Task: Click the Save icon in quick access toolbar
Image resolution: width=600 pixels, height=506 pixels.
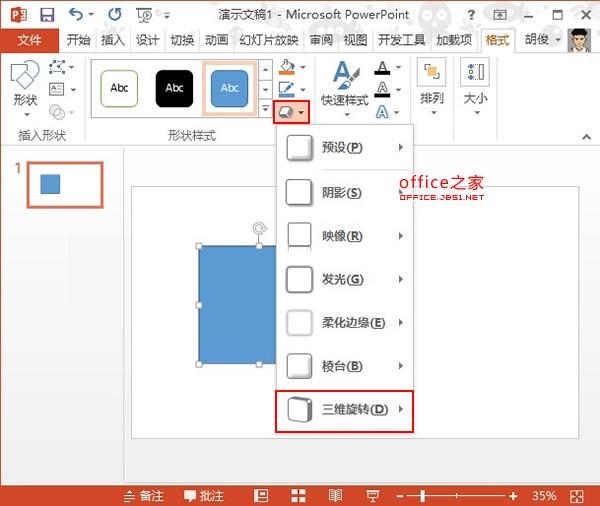Action: pyautogui.click(x=46, y=15)
